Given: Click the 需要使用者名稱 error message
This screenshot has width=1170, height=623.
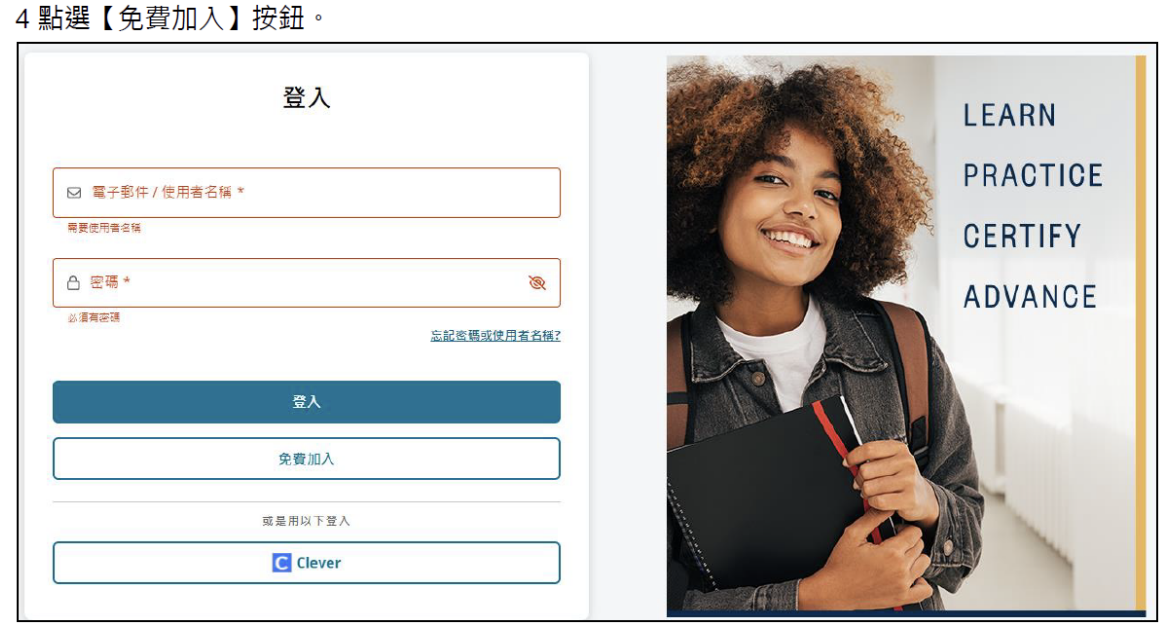Looking at the screenshot, I should (104, 228).
